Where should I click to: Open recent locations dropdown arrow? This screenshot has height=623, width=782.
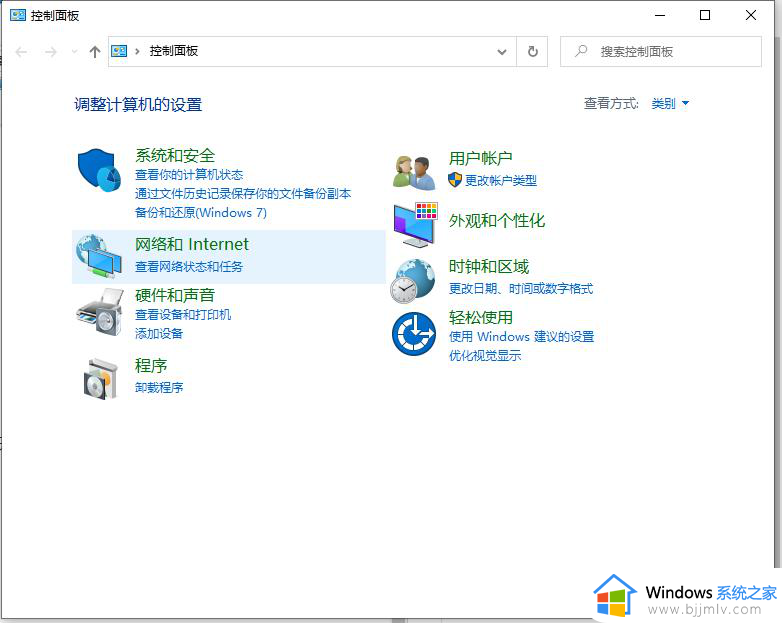(74, 51)
